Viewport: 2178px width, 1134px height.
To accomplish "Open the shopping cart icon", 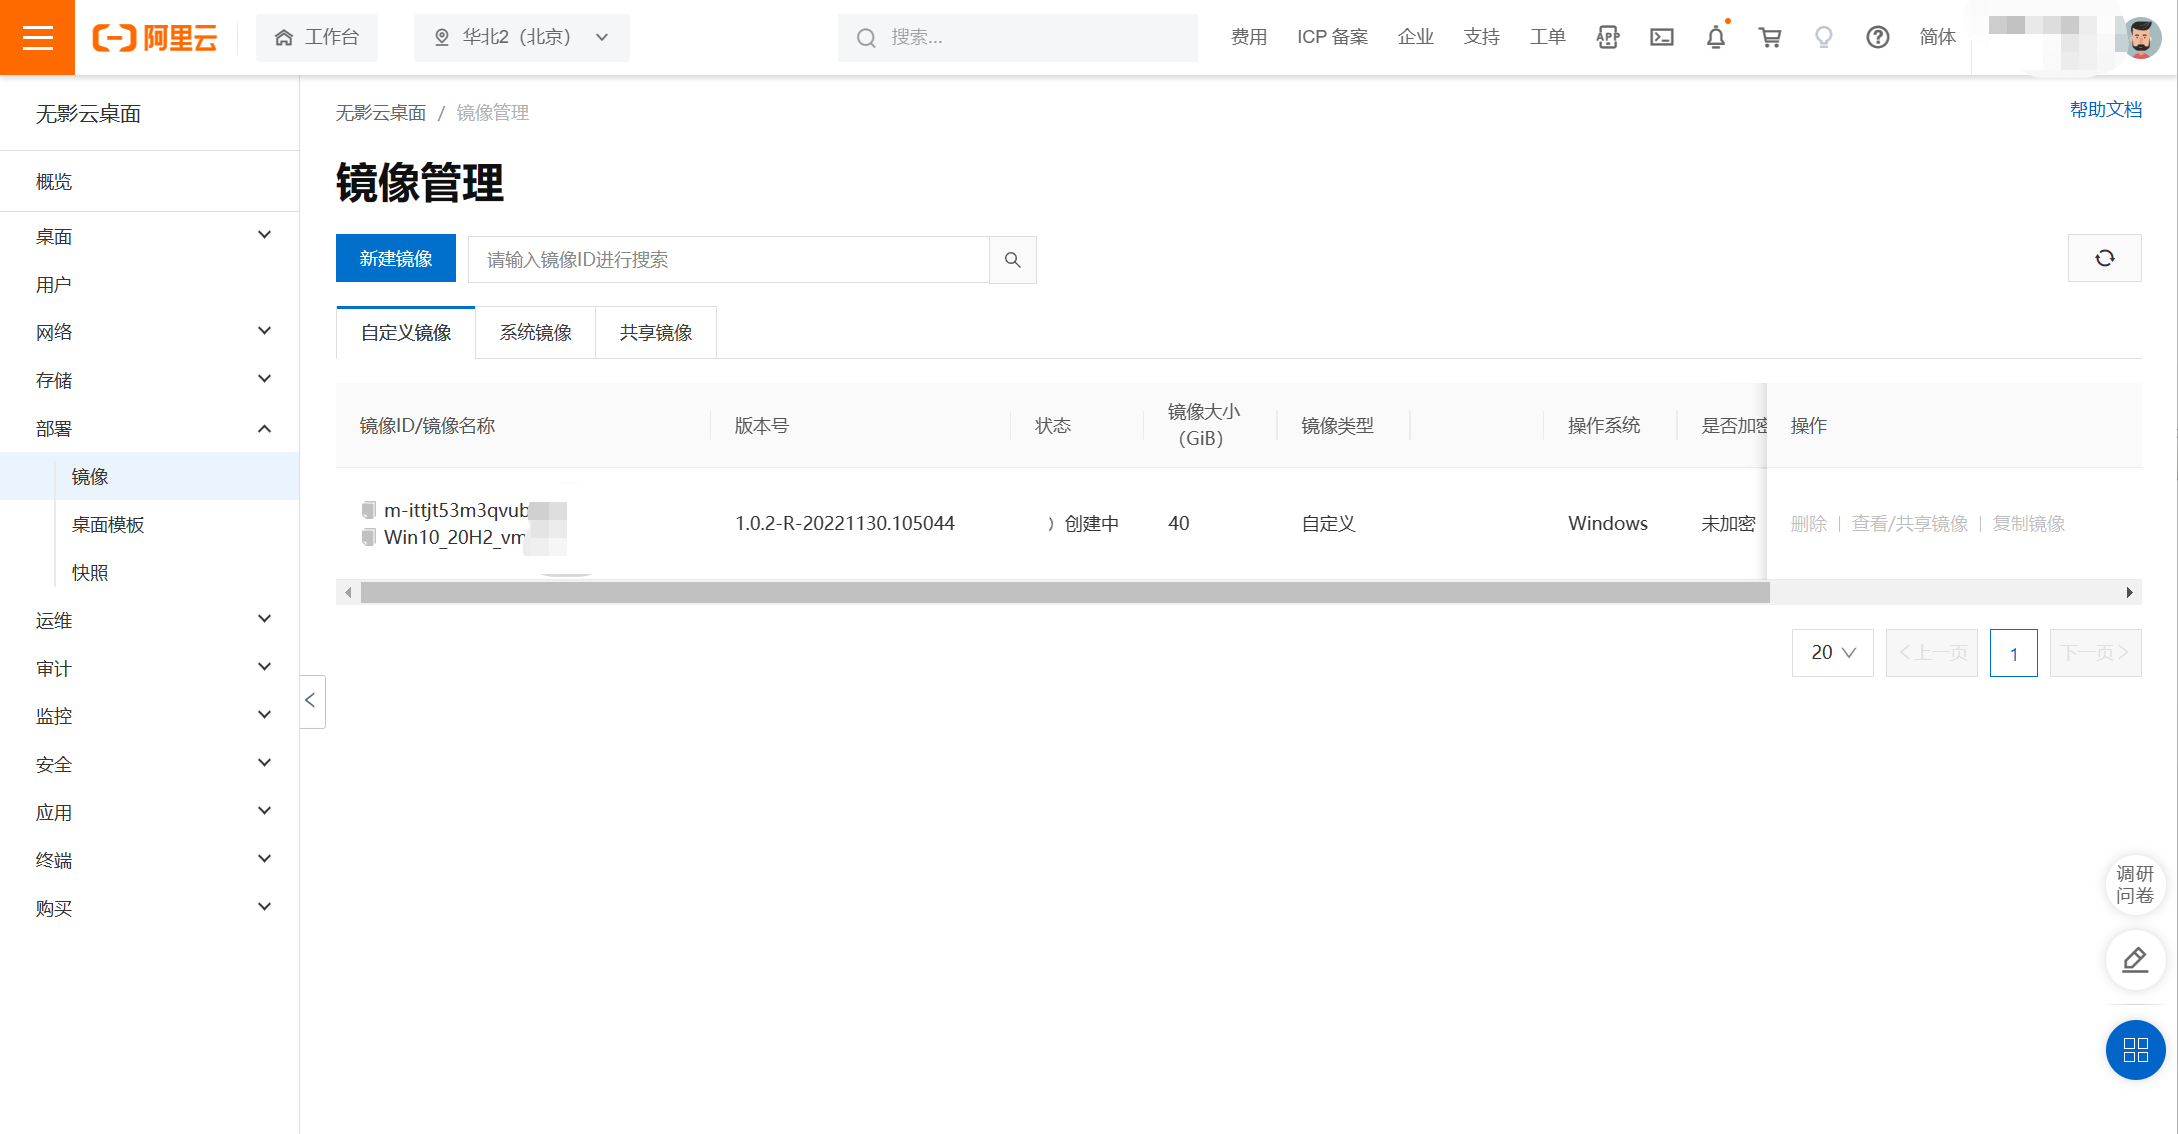I will coord(1769,38).
